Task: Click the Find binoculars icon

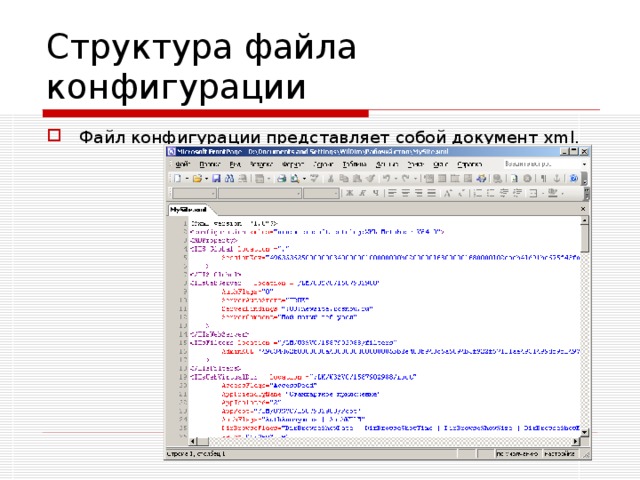Action: (229, 178)
